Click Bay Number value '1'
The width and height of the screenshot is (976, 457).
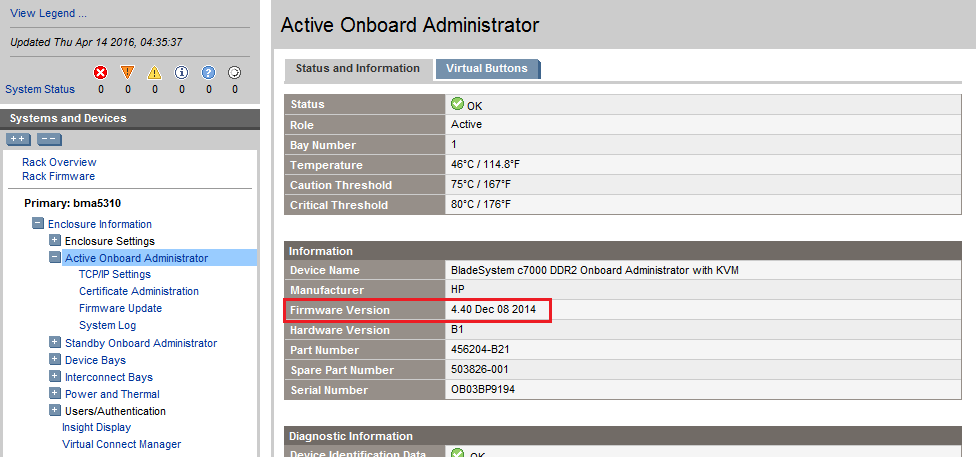tap(454, 144)
